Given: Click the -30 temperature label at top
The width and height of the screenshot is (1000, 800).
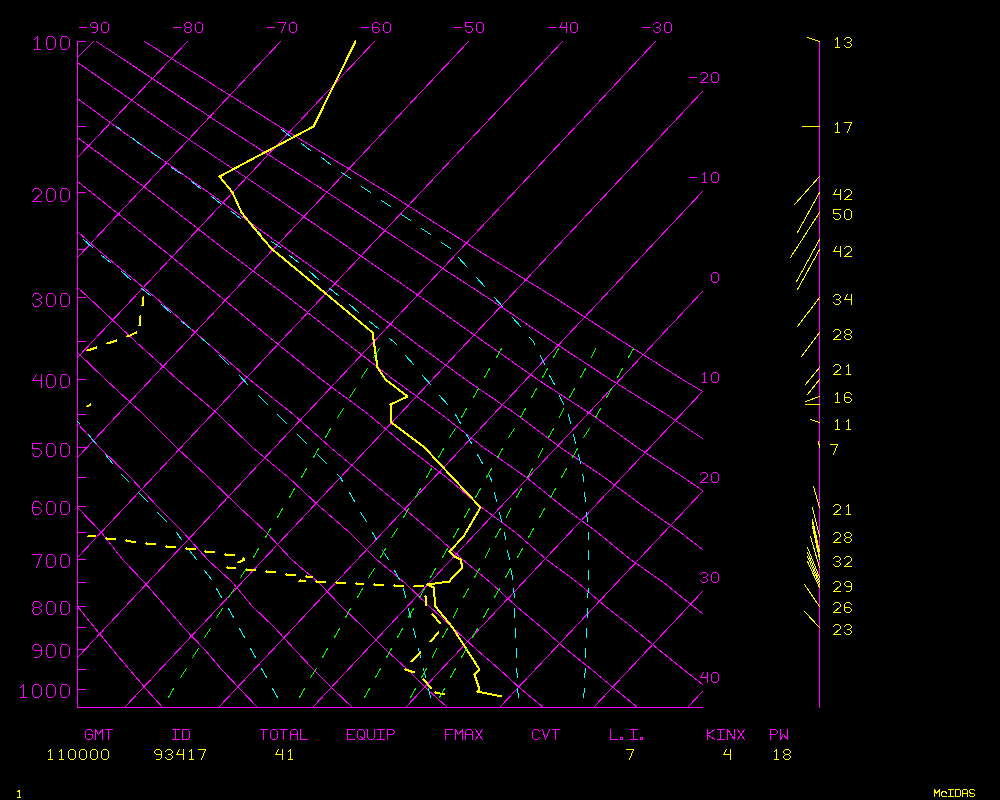Looking at the screenshot, I should click(x=656, y=28).
